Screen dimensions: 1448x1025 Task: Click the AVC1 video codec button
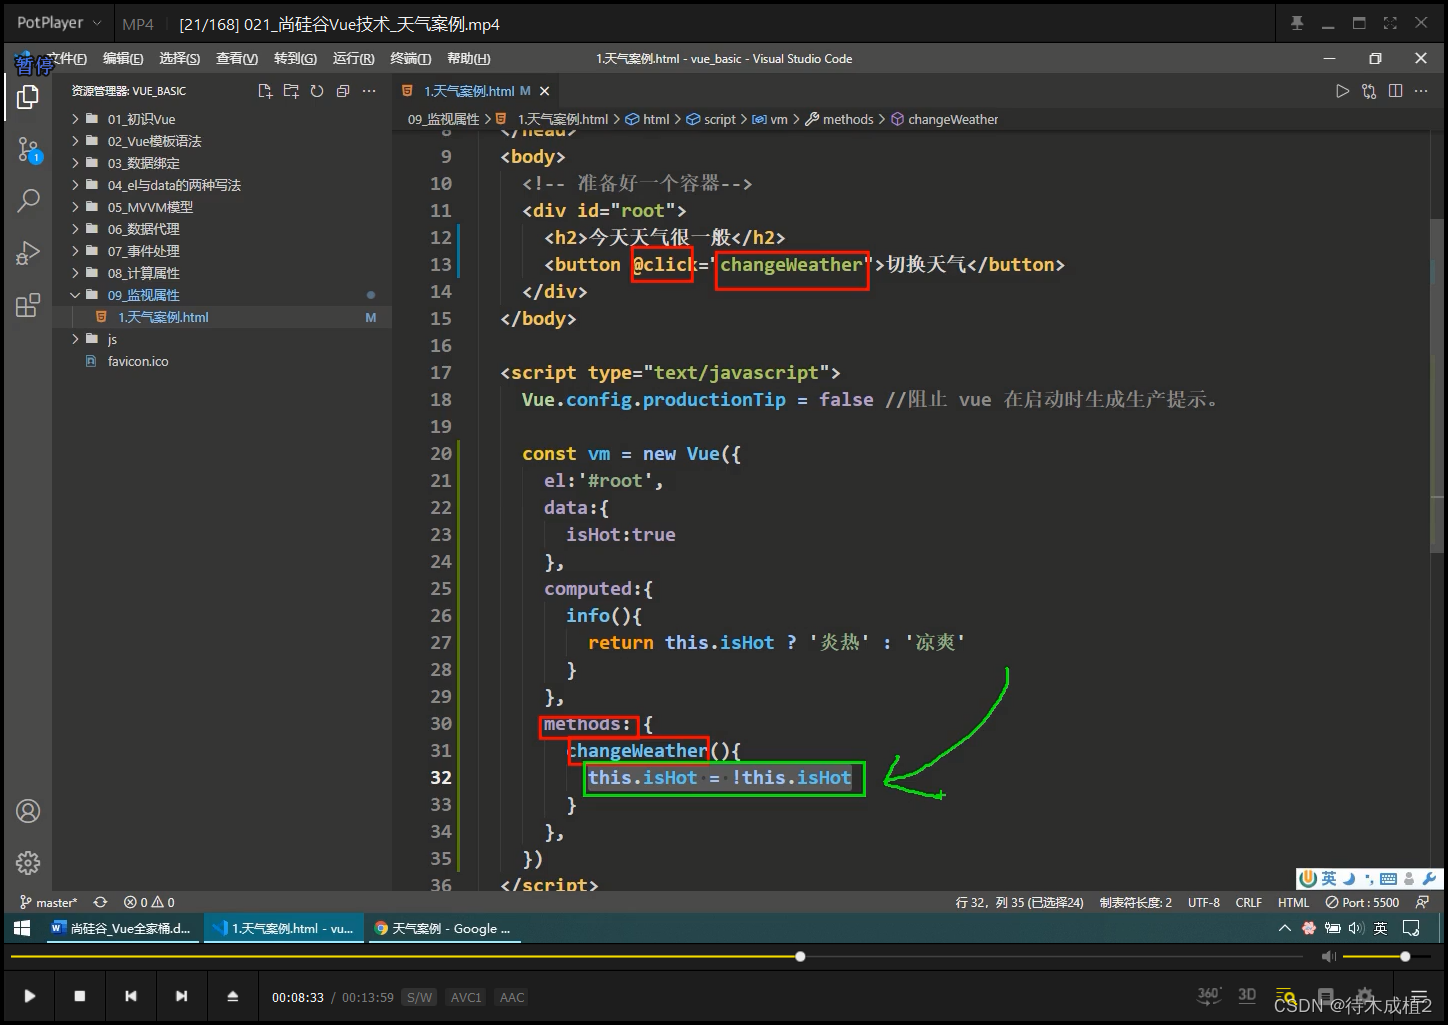[x=466, y=997]
